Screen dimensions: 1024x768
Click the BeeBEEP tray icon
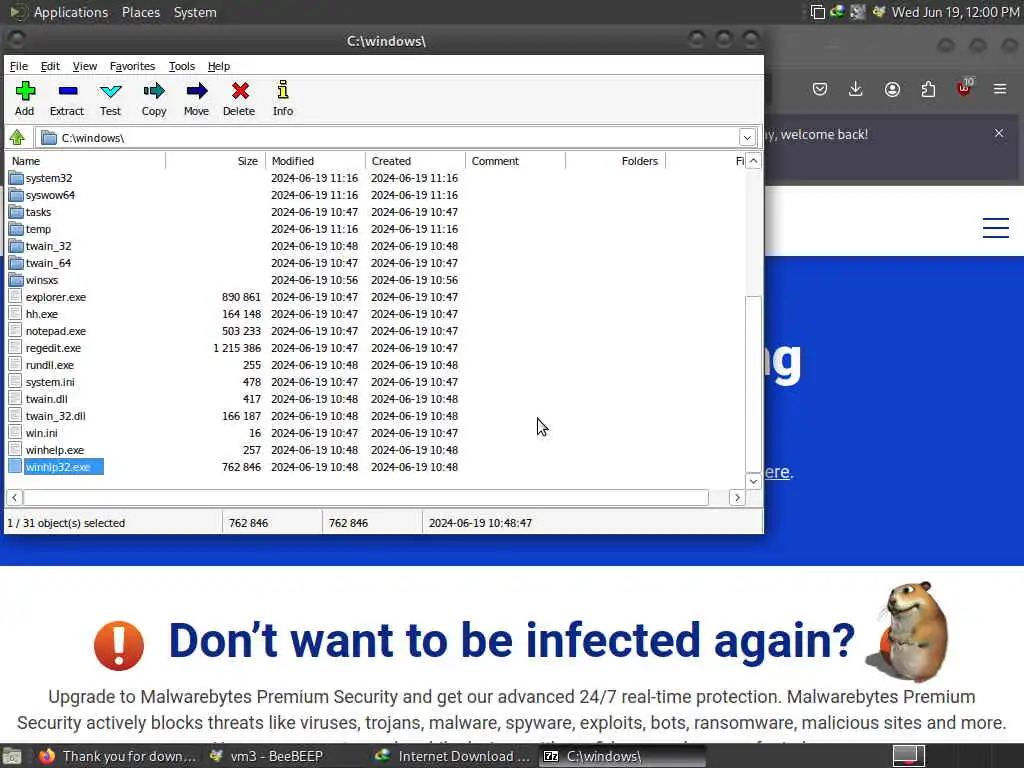878,12
